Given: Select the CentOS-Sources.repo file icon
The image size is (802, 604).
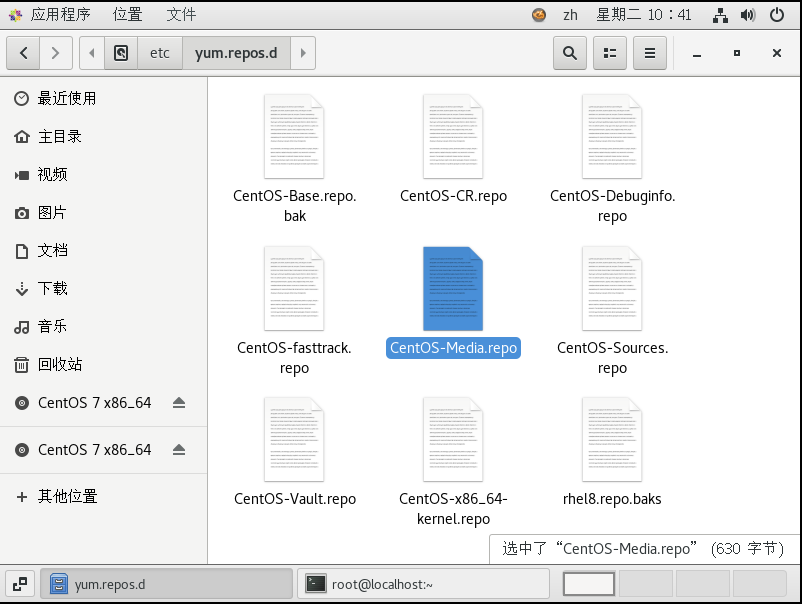Looking at the screenshot, I should (612, 288).
